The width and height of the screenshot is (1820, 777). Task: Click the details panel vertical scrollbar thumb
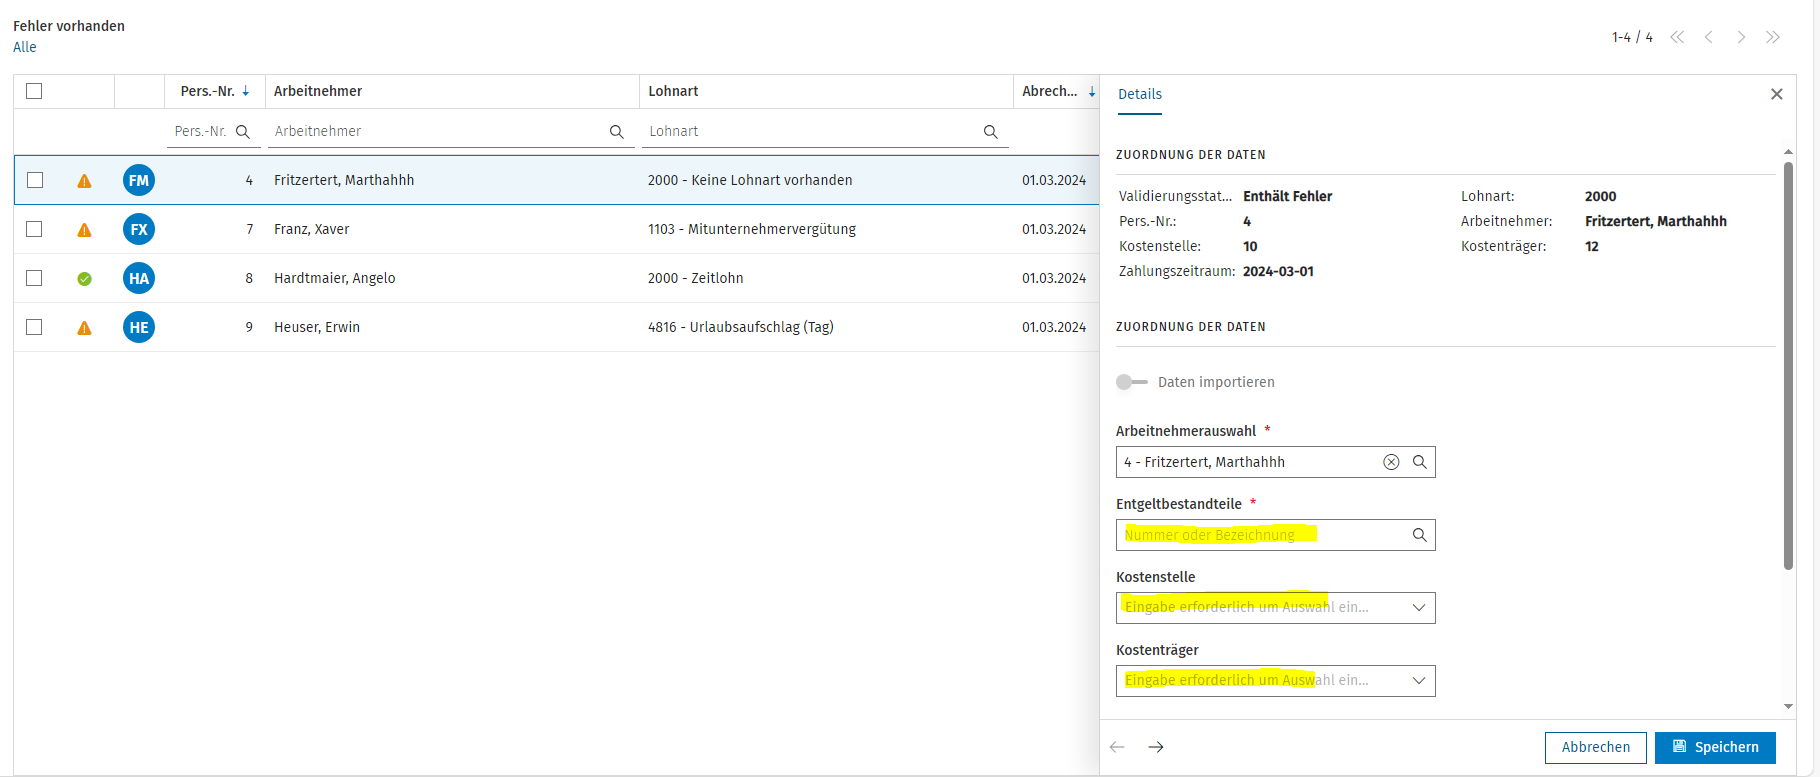point(1788,367)
